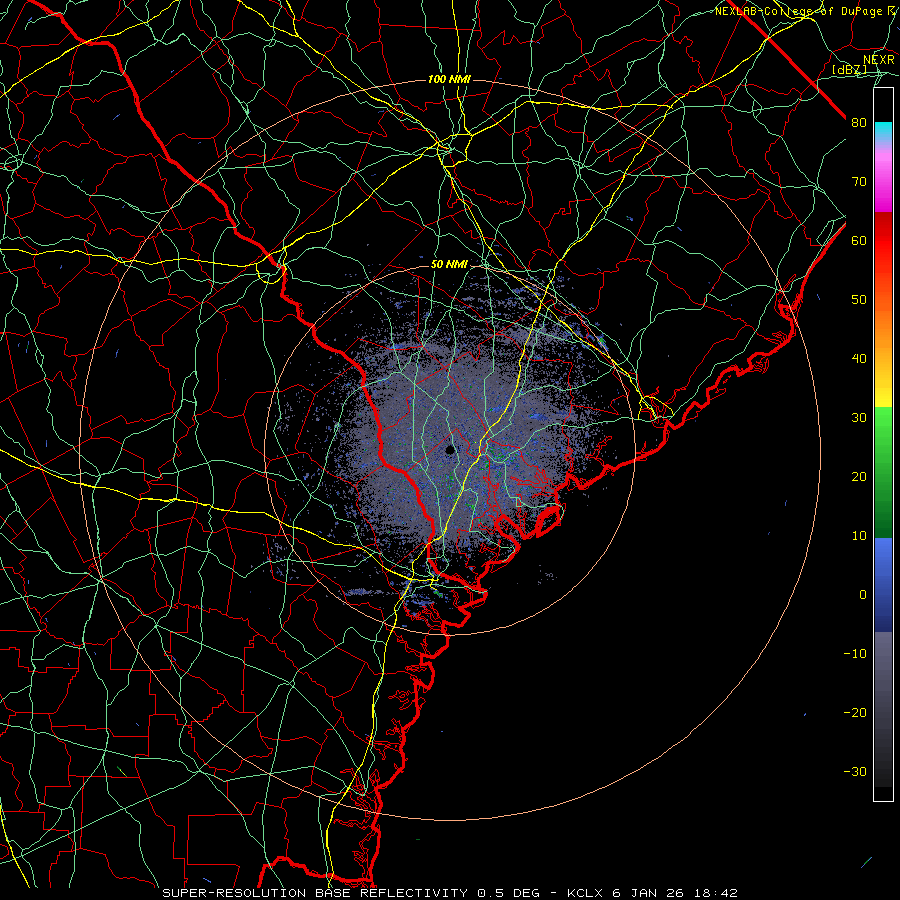
Task: Click the -20 value on dBZ scale
Action: click(x=855, y=713)
